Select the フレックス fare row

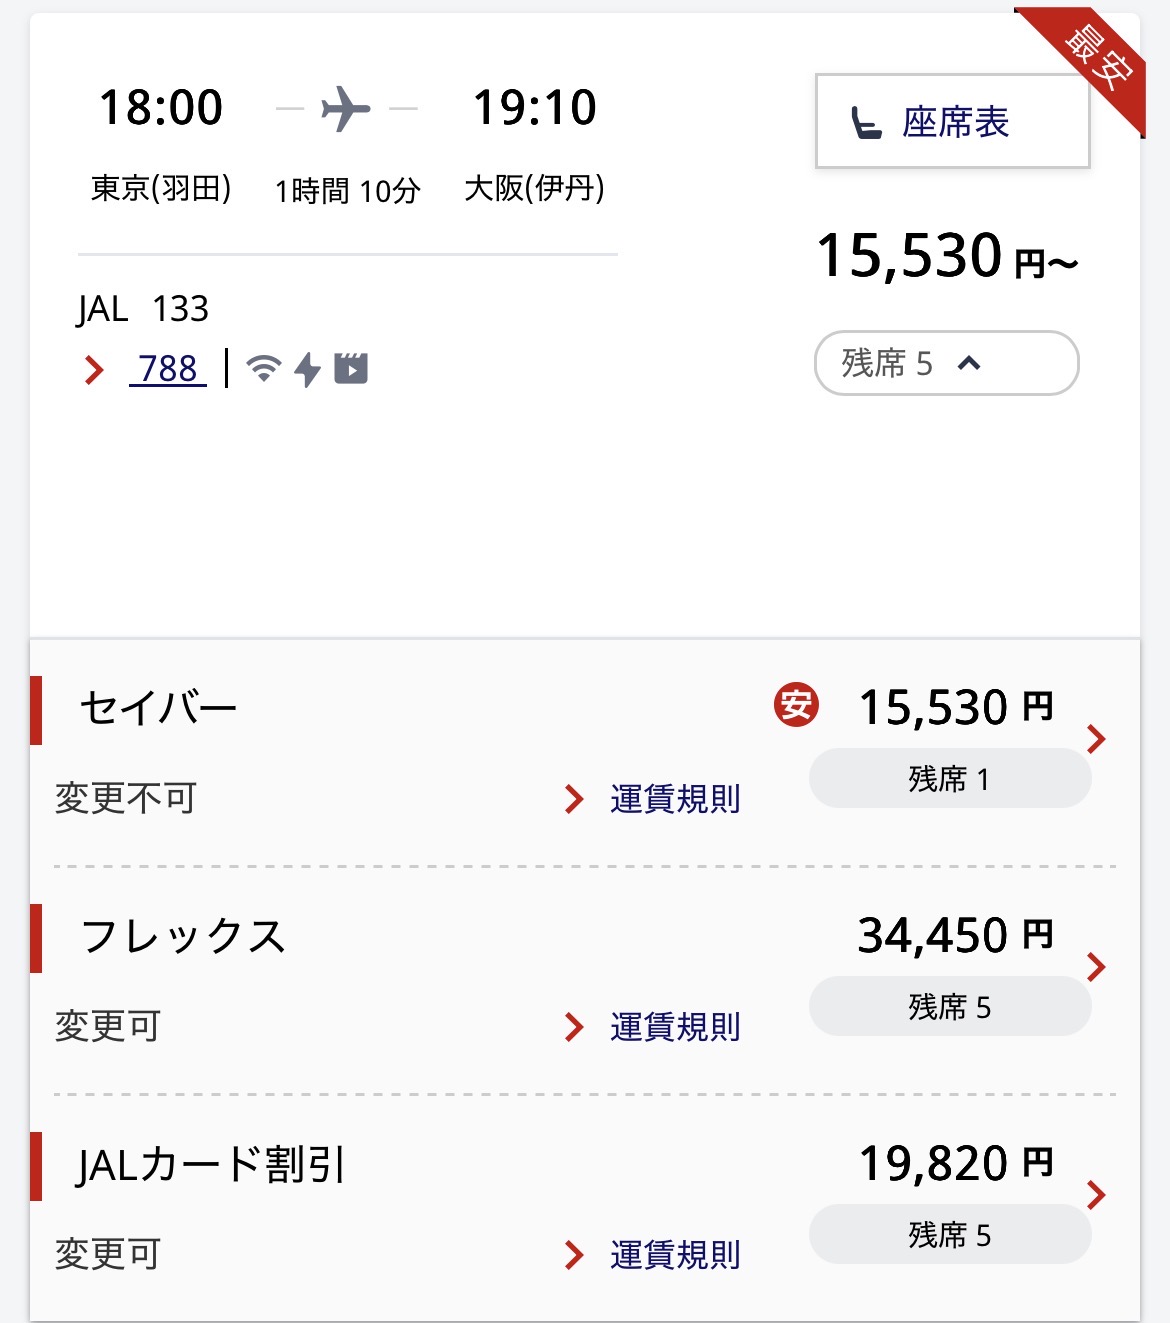click(x=1096, y=967)
